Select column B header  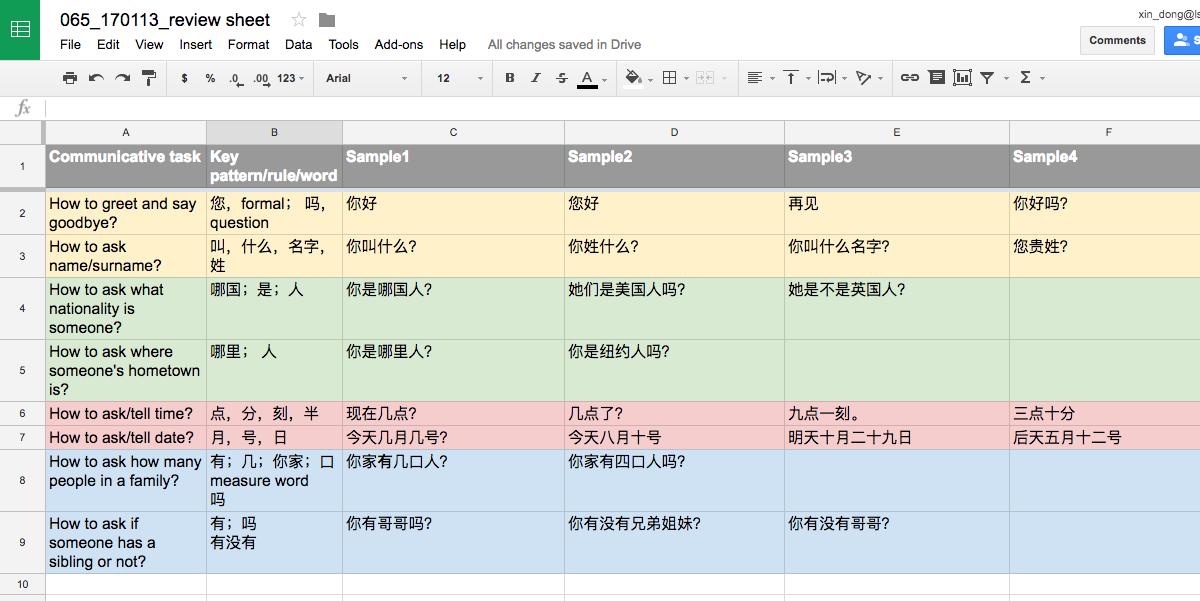point(274,131)
